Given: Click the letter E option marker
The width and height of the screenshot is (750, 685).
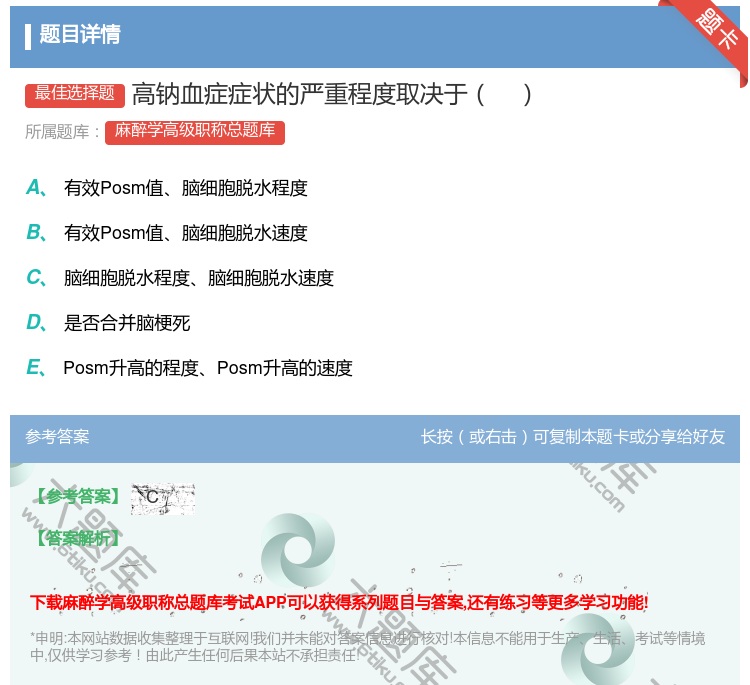Looking at the screenshot, I should [36, 368].
